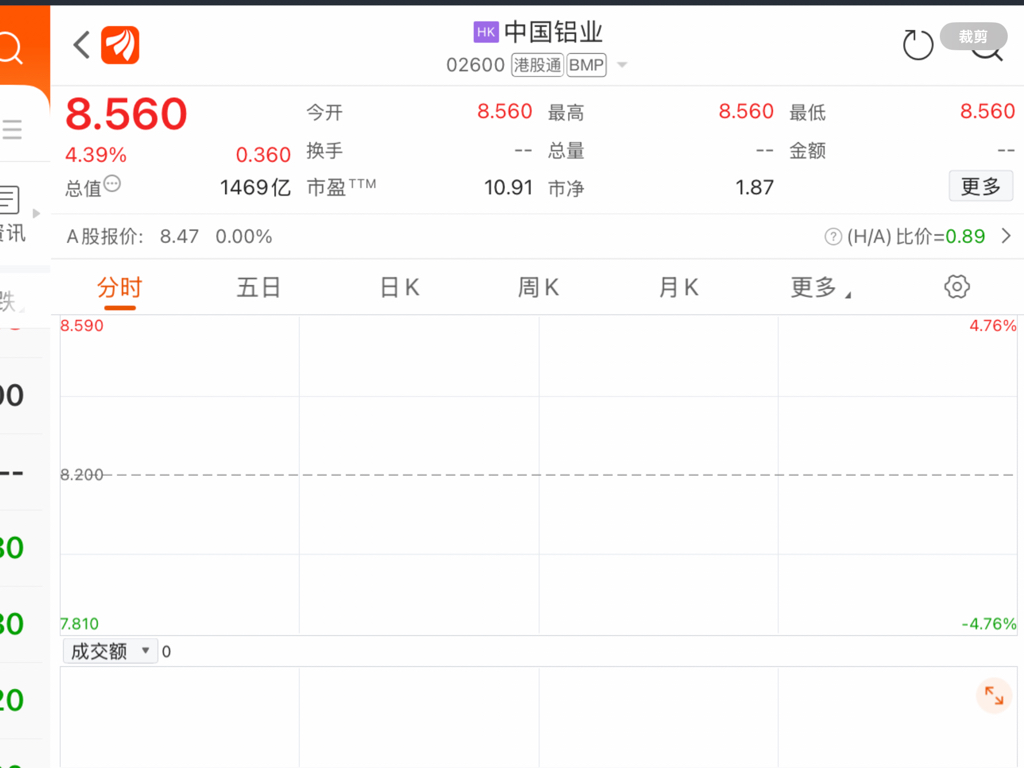Viewport: 1024px width, 768px height.
Task: Open the 更多 chart period dropdown
Action: pos(820,287)
